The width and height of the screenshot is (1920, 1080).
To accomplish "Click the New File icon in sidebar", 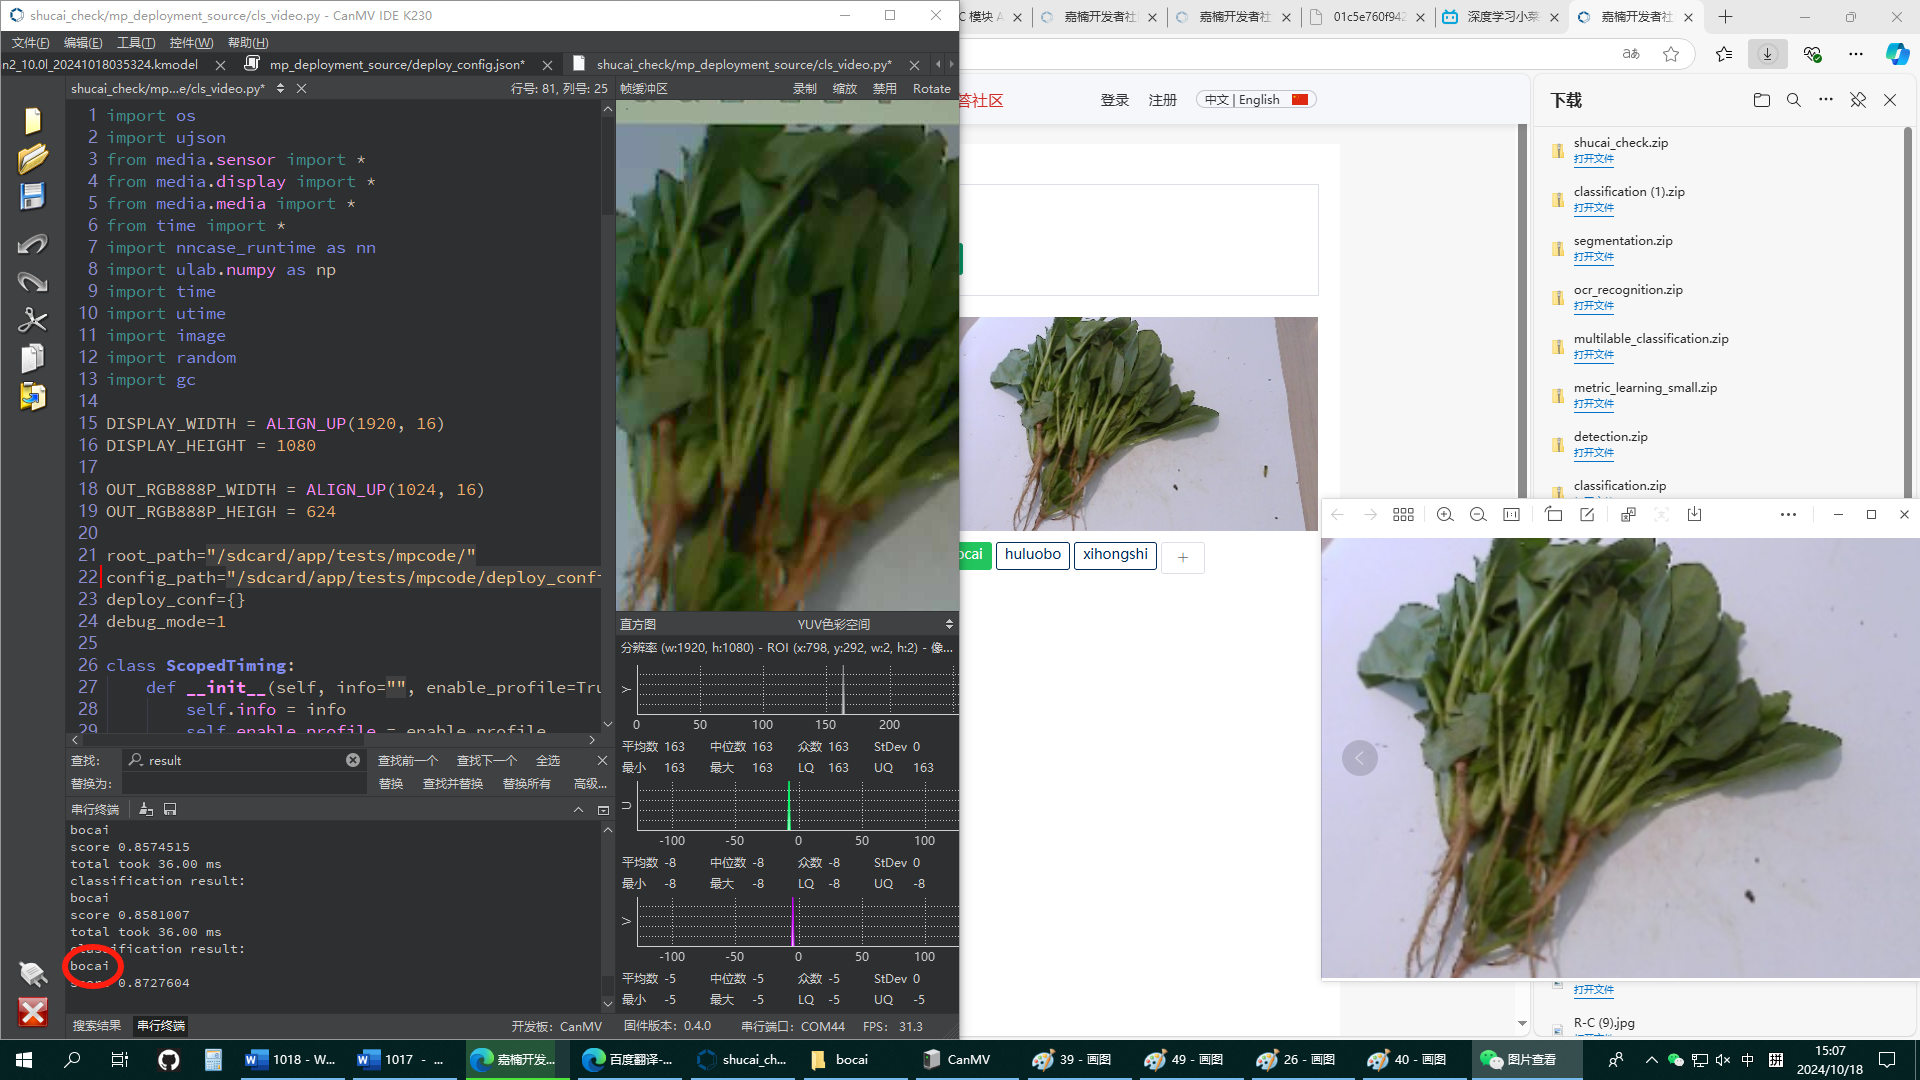I will 32,120.
